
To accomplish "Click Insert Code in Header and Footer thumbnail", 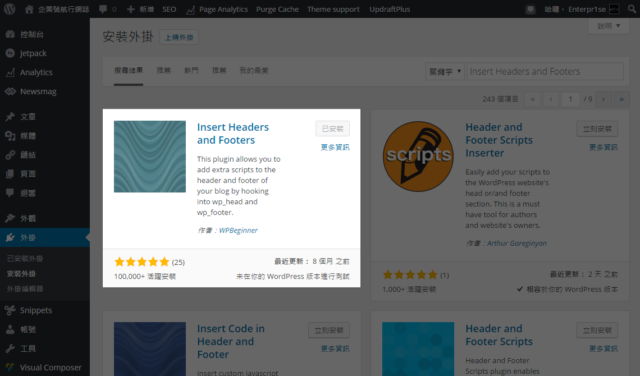I will pyautogui.click(x=150, y=349).
